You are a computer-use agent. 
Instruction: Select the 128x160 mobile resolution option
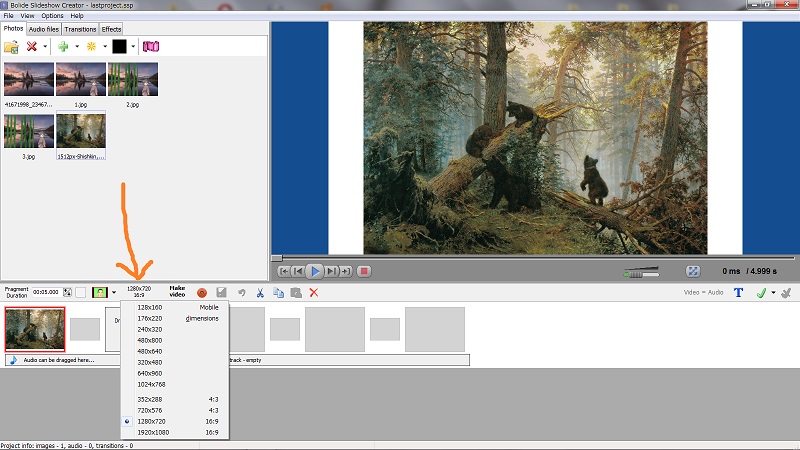click(175, 308)
